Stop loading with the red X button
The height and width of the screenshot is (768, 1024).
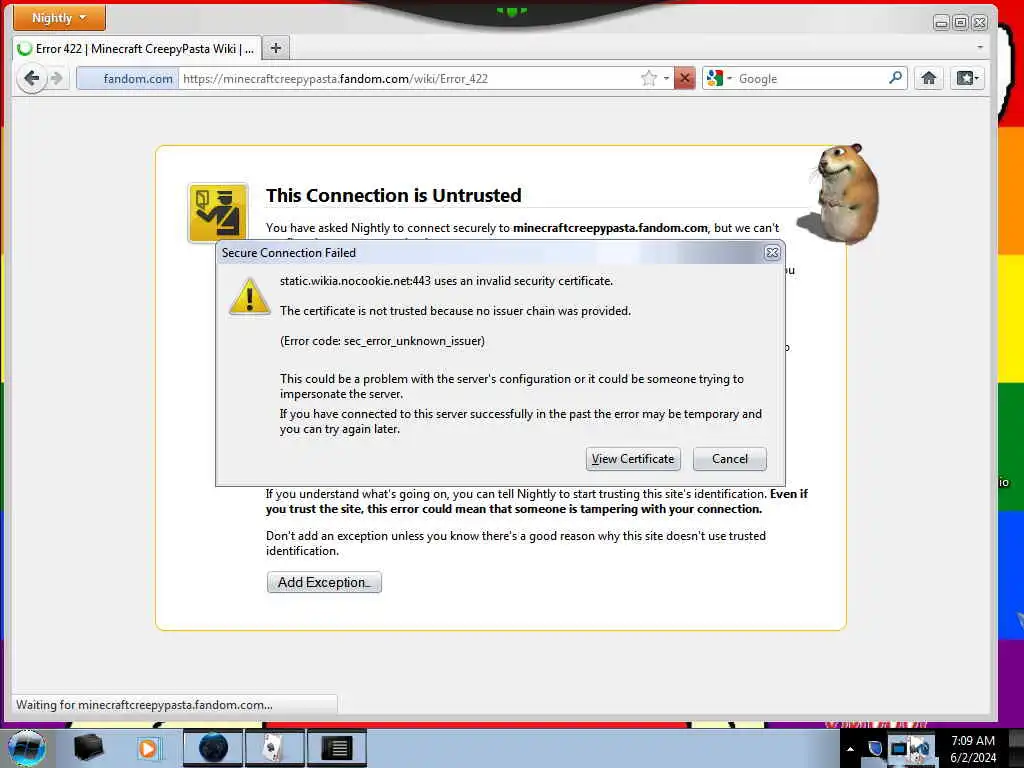[684, 78]
